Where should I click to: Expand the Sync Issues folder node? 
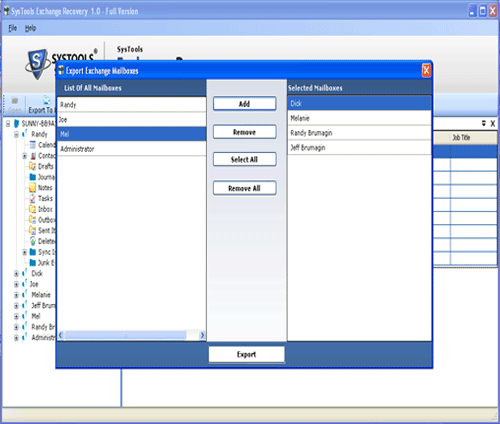[25, 252]
